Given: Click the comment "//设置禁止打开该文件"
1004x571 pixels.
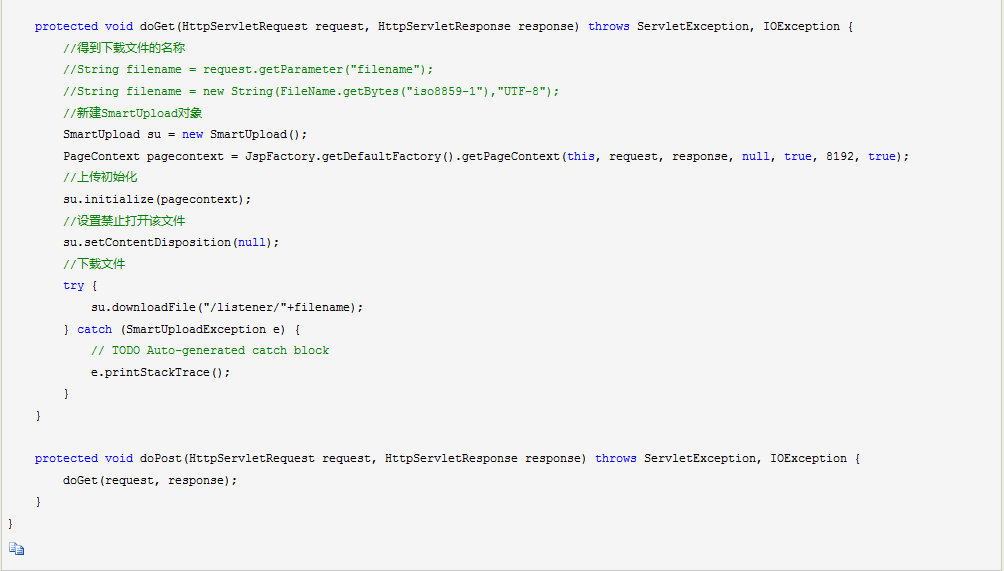Looking at the screenshot, I should coord(124,221).
